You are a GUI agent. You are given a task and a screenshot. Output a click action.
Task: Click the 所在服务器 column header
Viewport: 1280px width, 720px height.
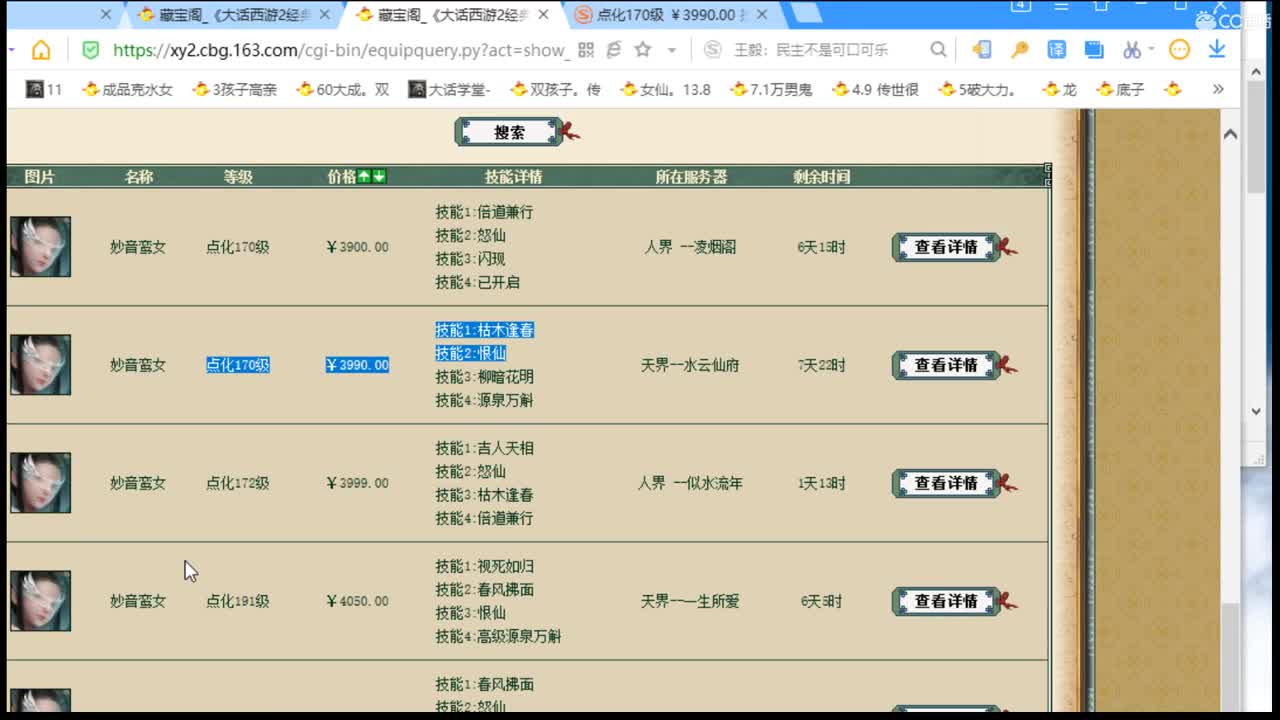pos(691,177)
